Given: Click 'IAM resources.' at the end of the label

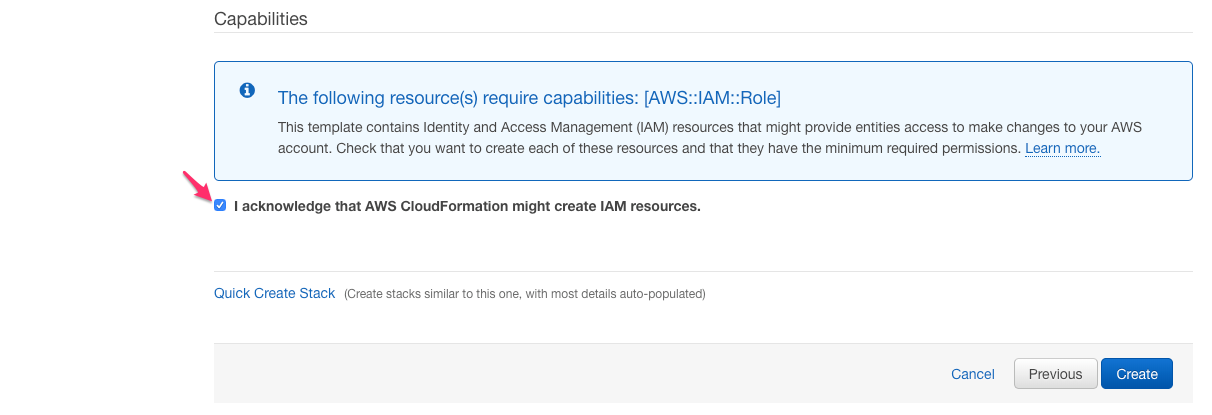Looking at the screenshot, I should click(650, 207).
